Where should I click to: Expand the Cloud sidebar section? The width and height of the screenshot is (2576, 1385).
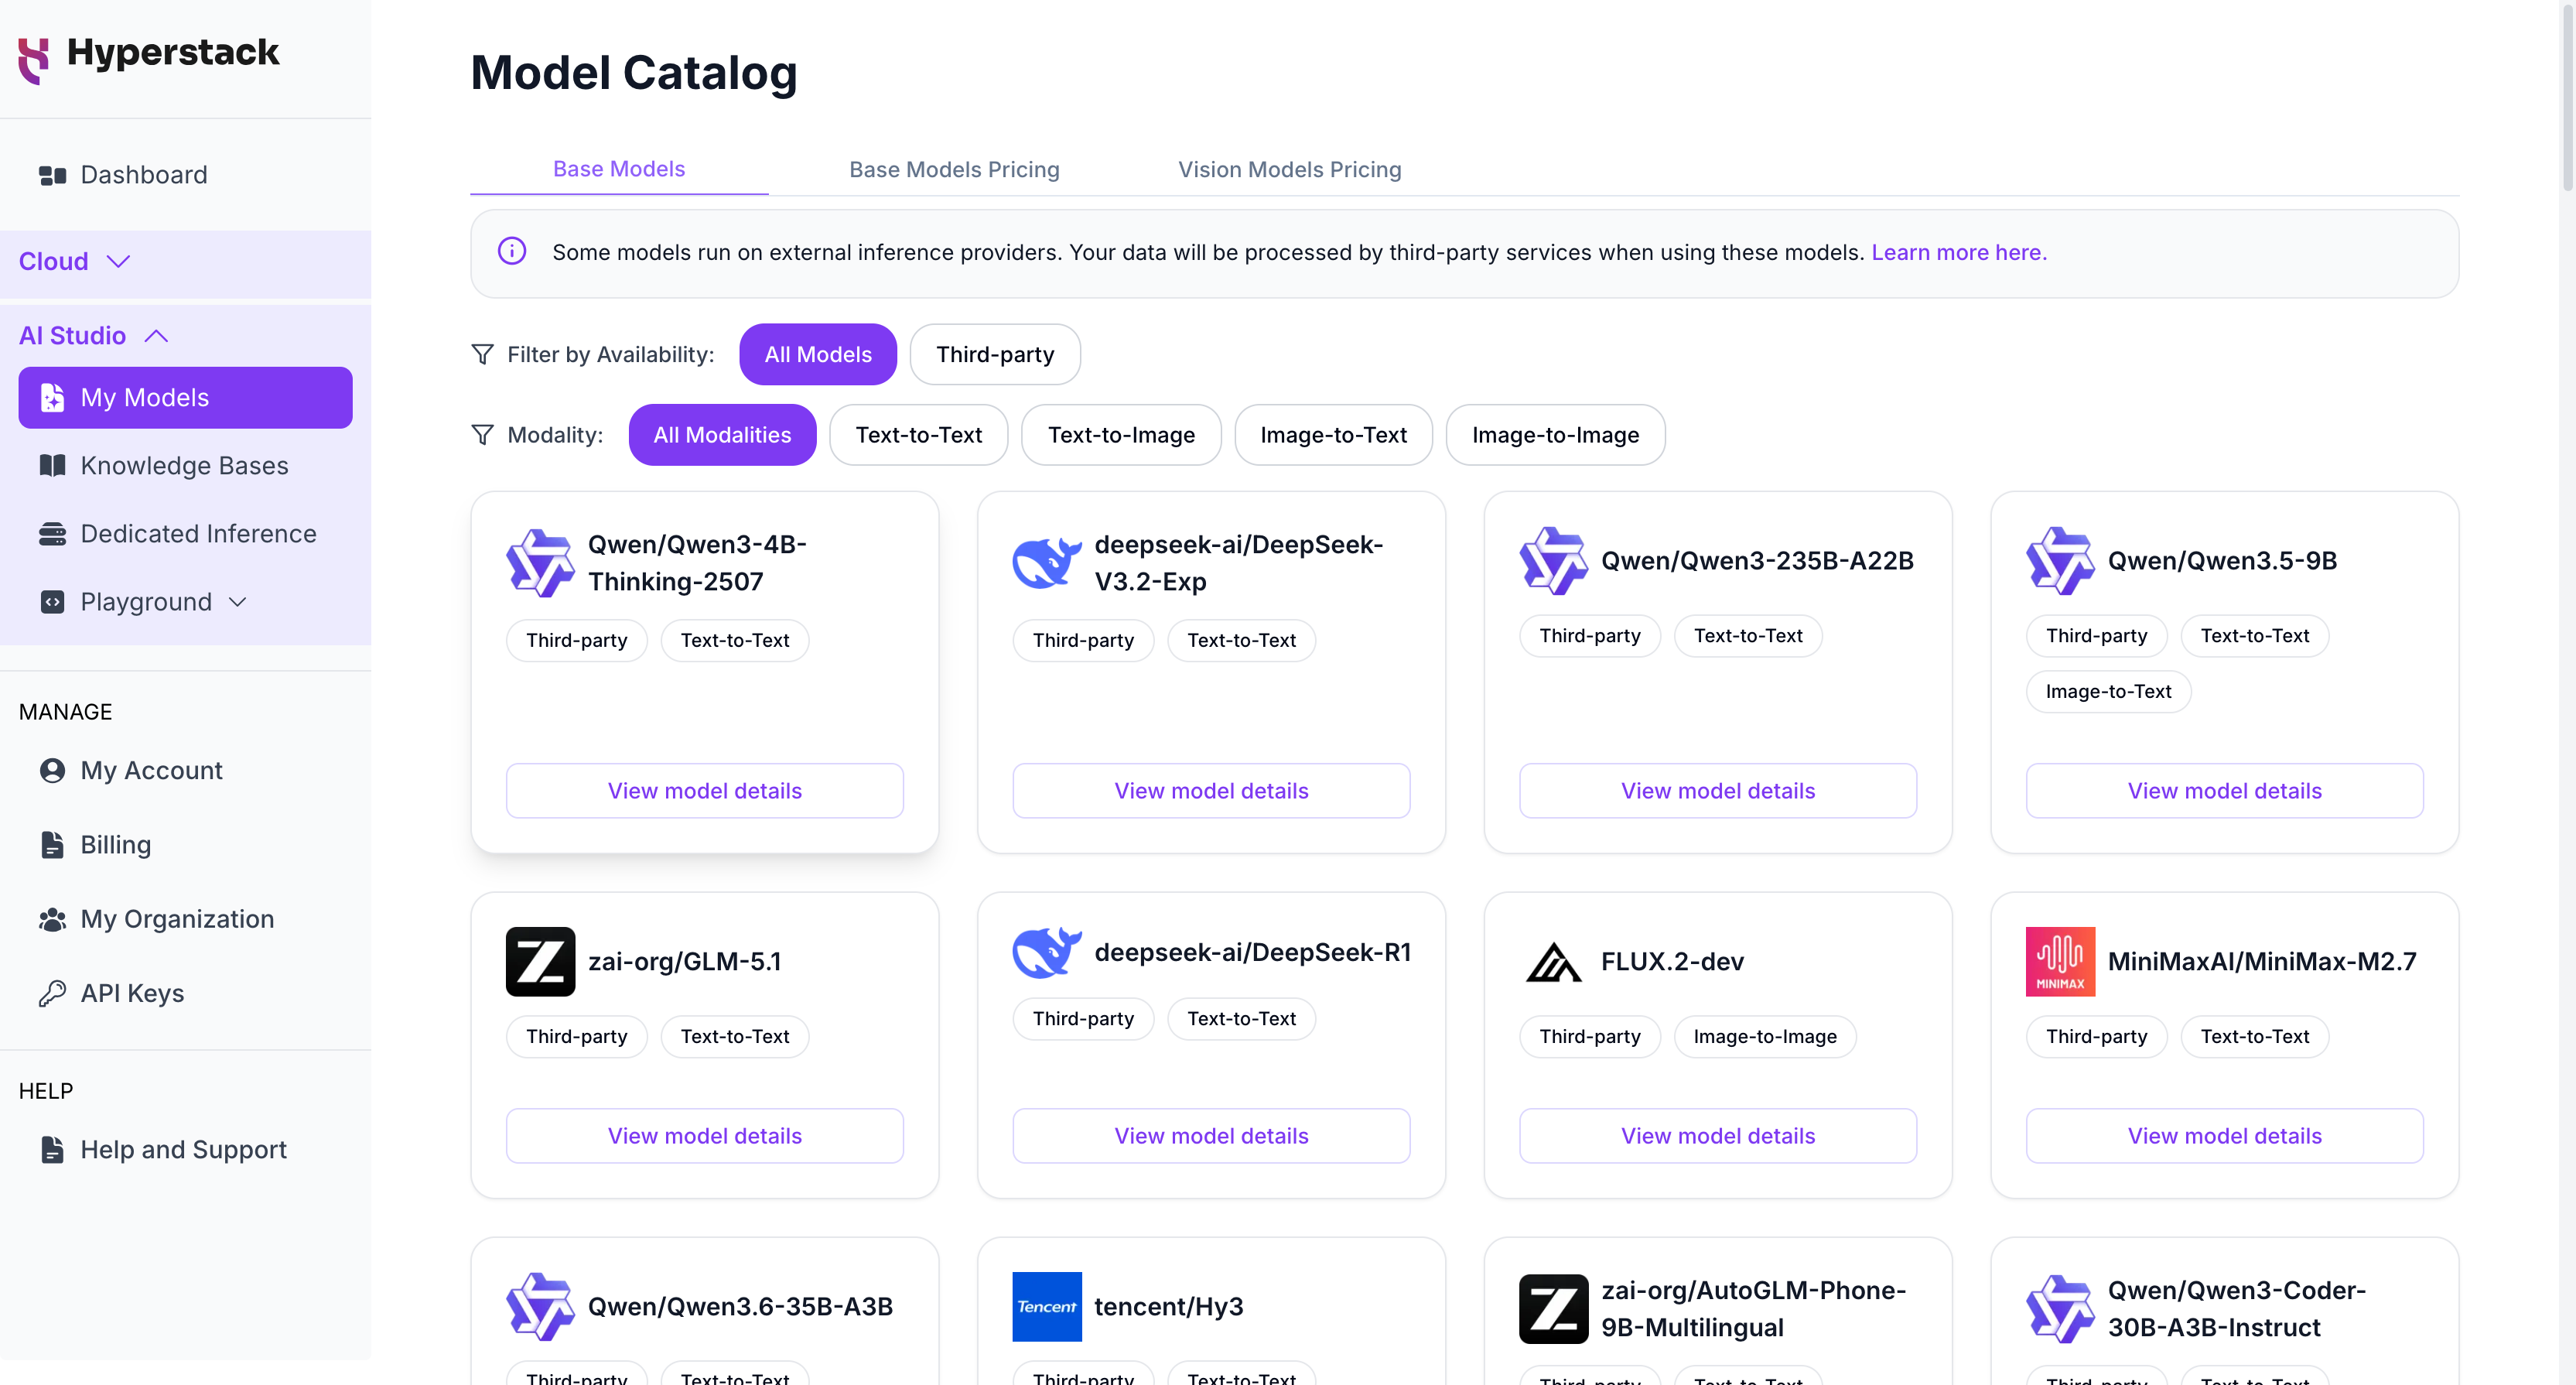[x=185, y=262]
